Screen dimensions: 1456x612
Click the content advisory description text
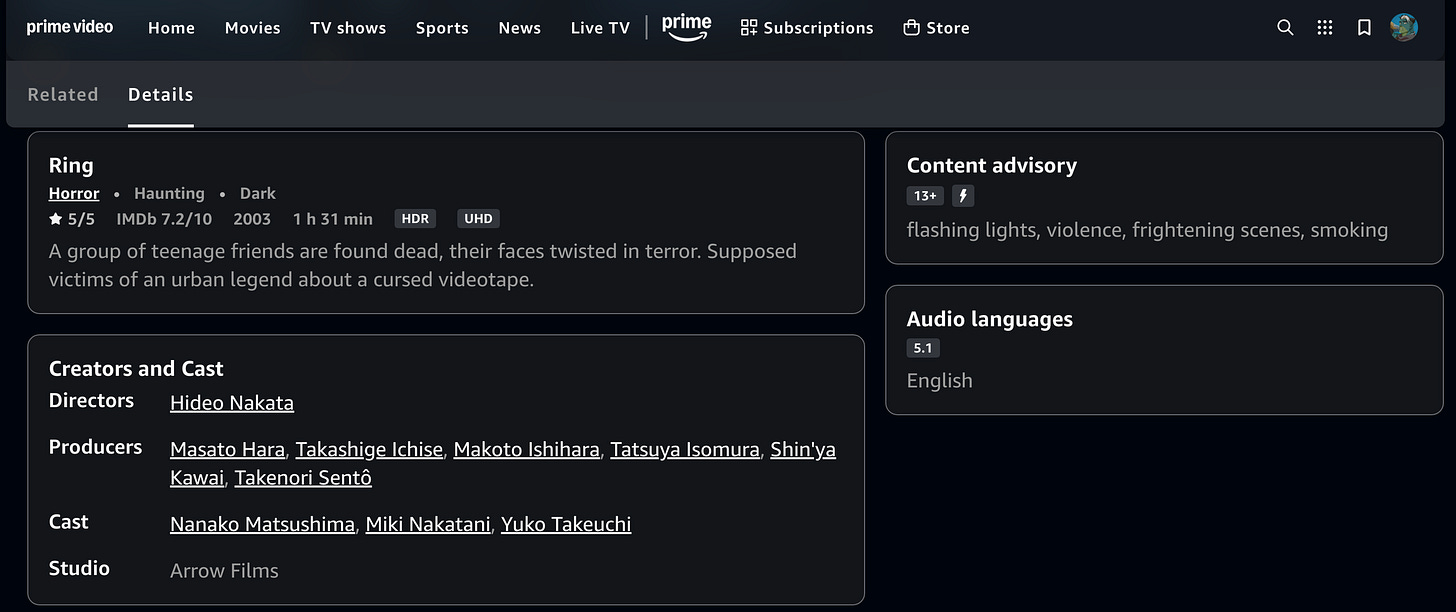[x=1147, y=230]
